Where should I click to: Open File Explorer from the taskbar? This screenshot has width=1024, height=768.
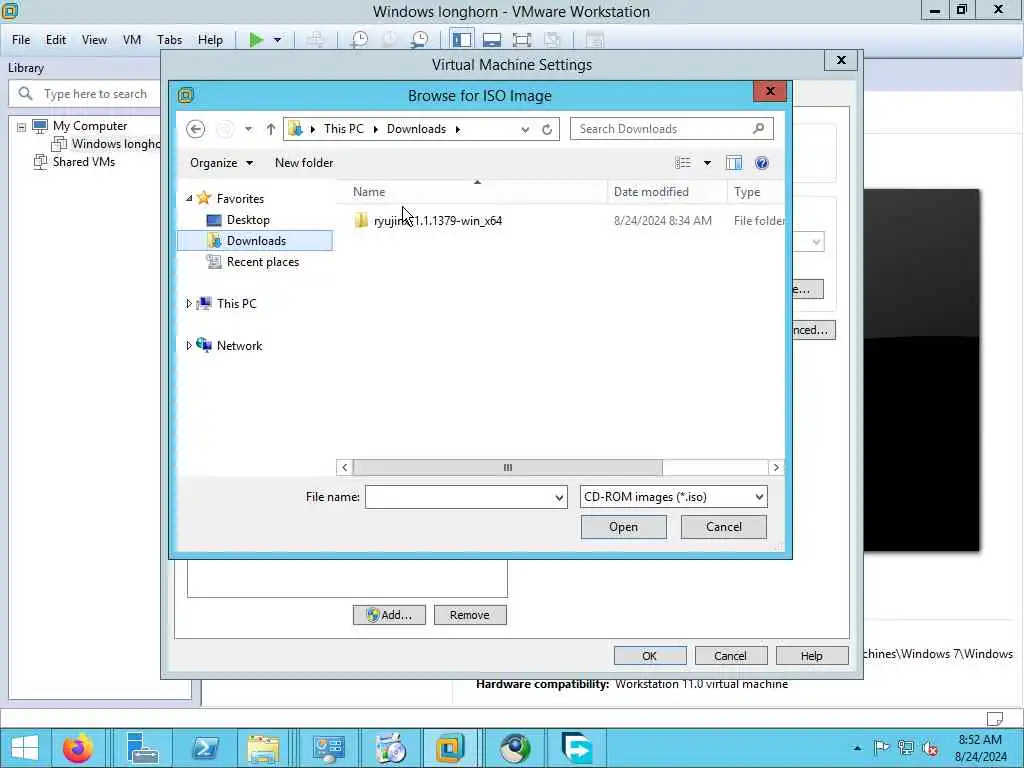pyautogui.click(x=263, y=748)
